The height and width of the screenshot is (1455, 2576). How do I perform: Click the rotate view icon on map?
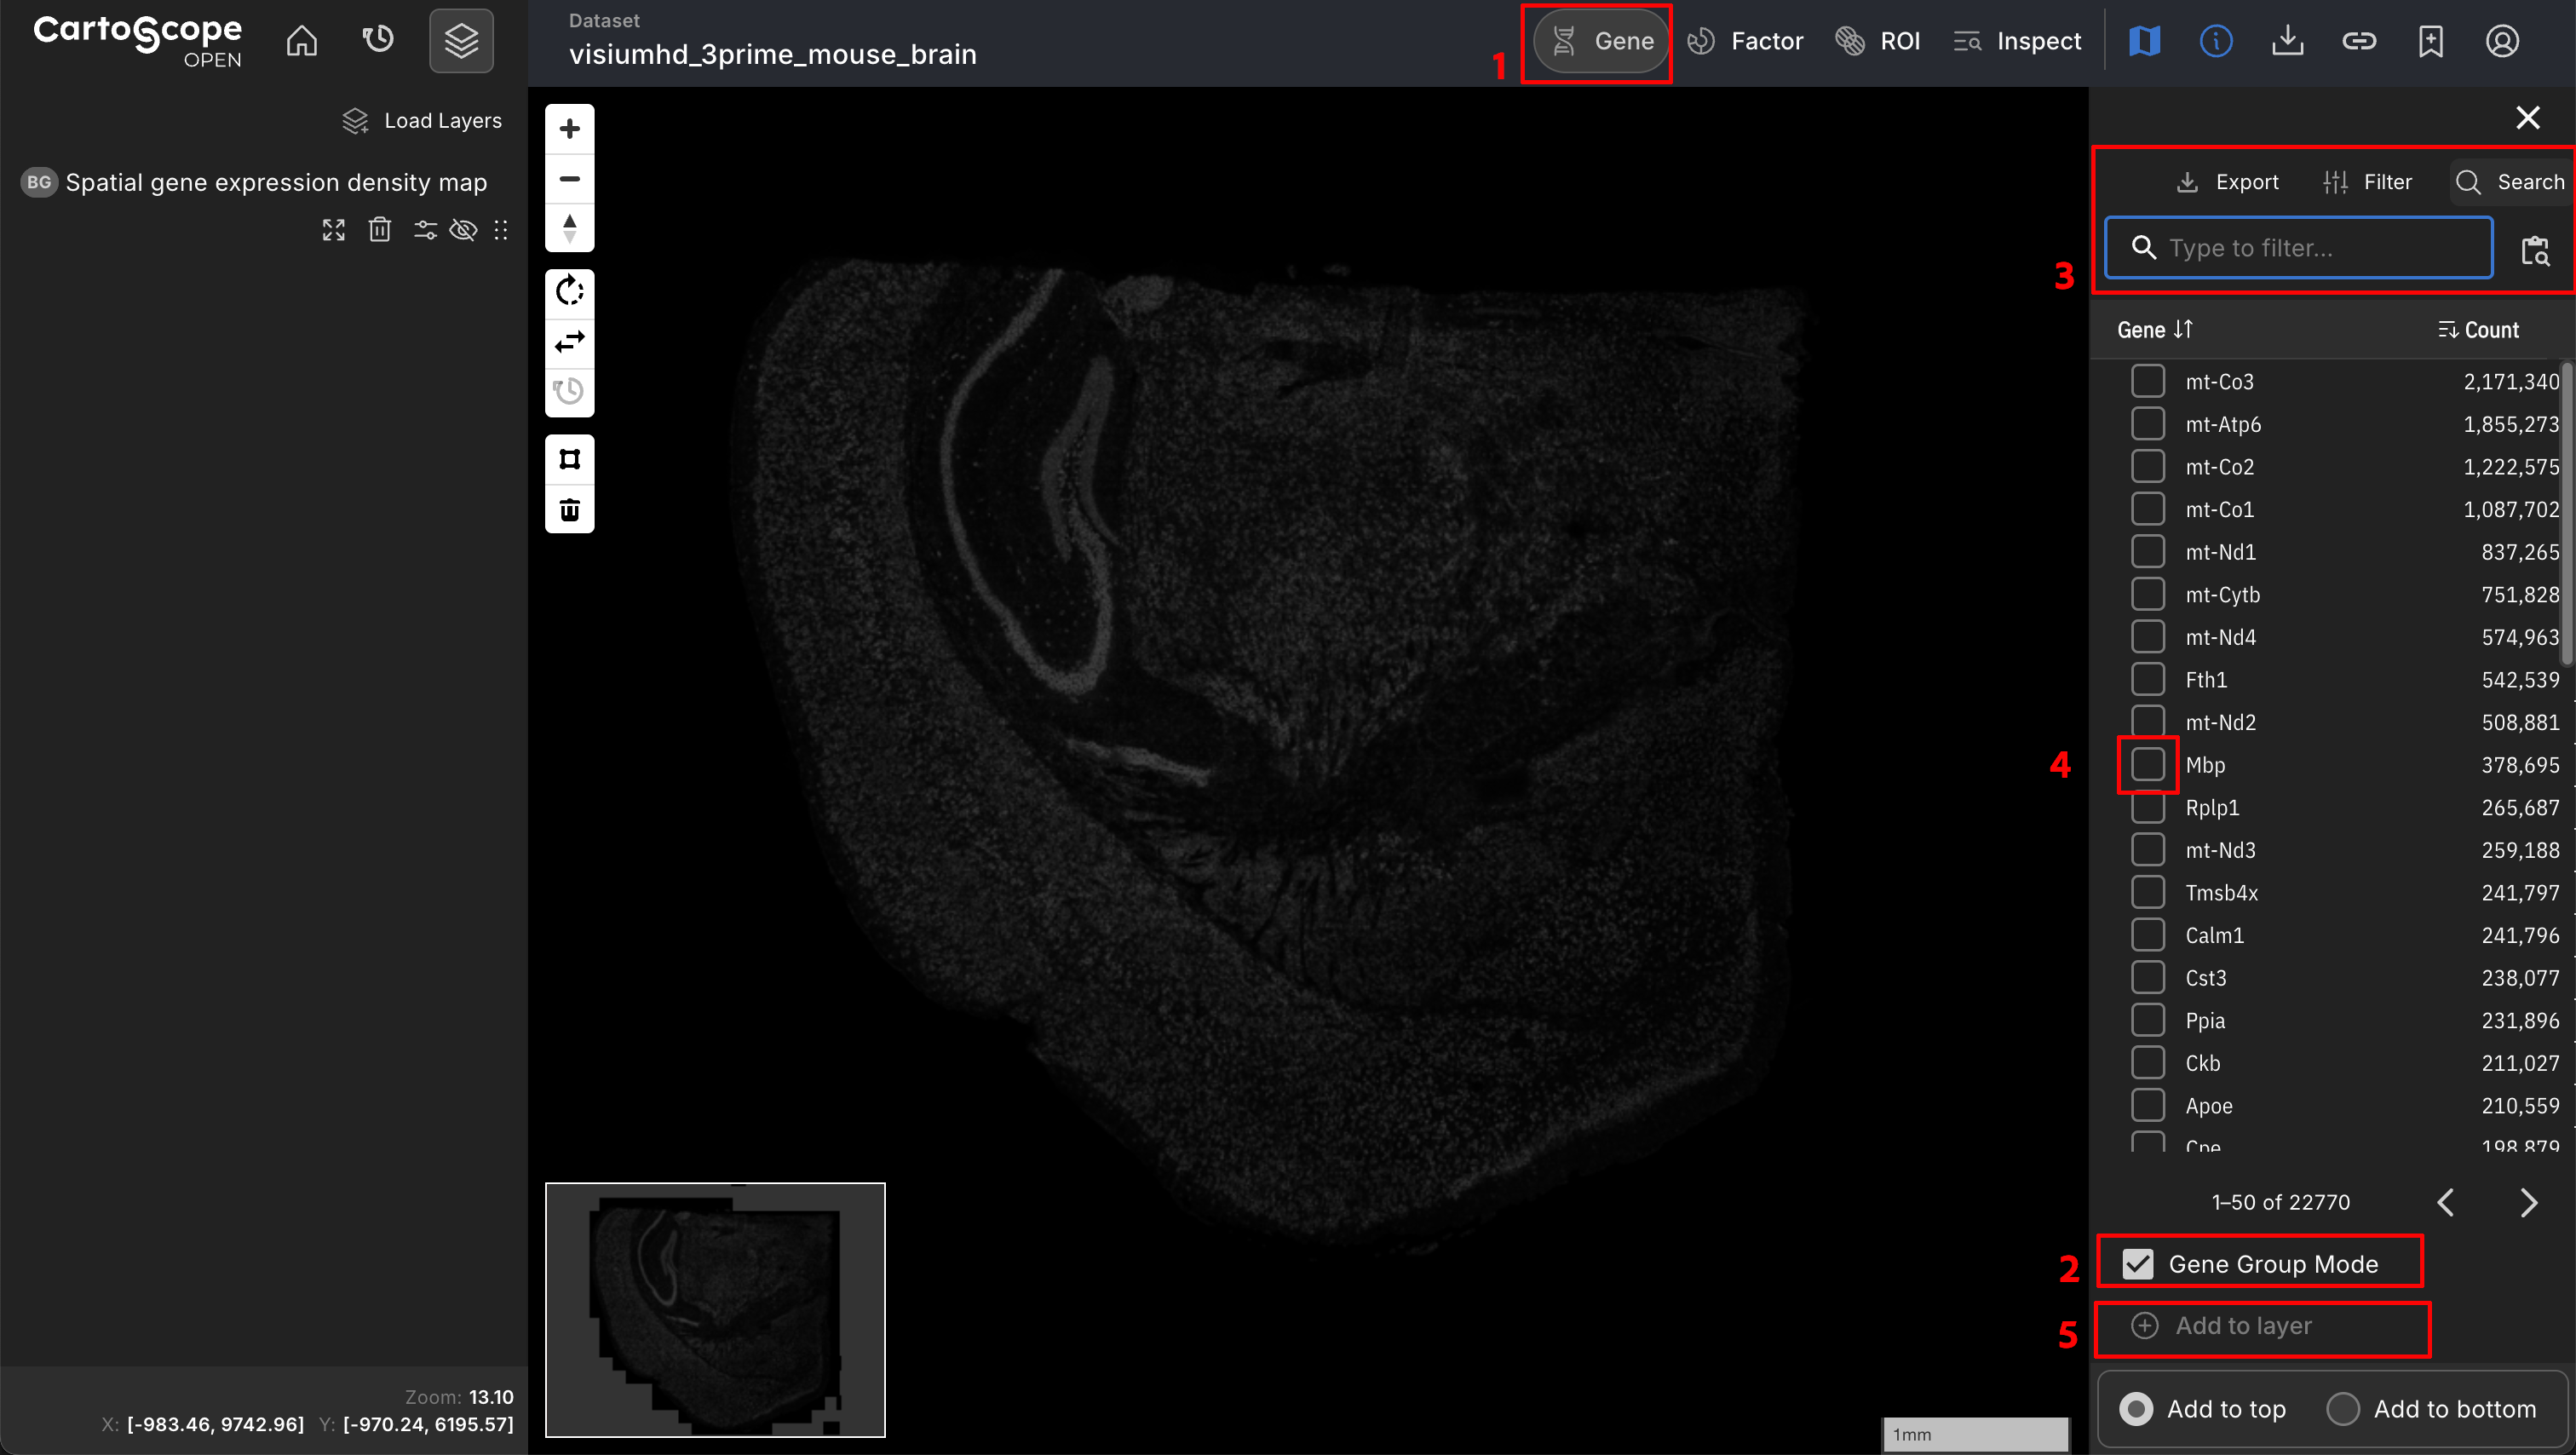[569, 292]
